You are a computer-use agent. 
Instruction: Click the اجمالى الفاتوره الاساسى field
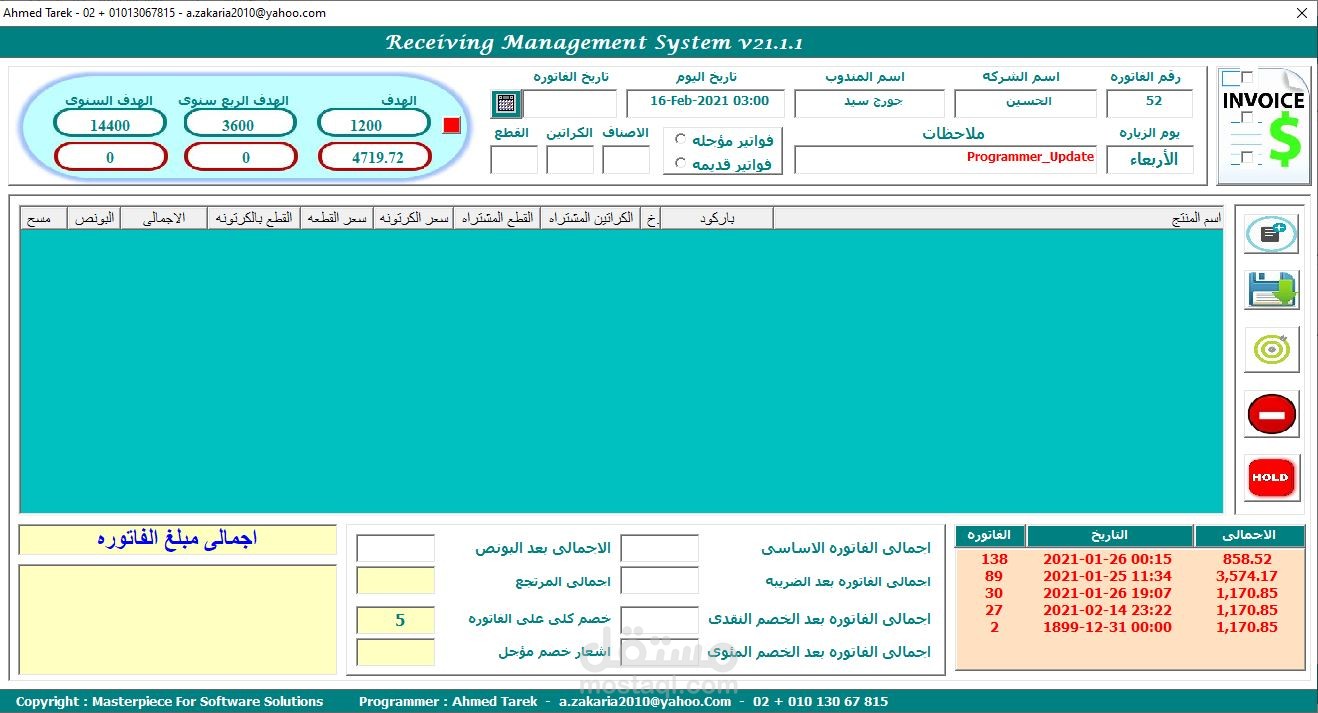pyautogui.click(x=660, y=548)
